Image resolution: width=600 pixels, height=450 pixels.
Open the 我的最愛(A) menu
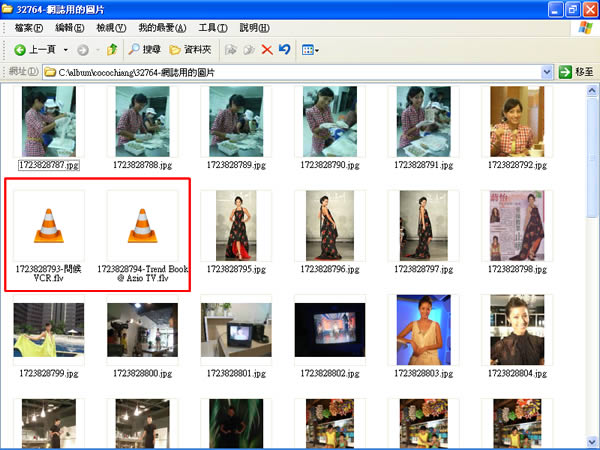(162, 28)
